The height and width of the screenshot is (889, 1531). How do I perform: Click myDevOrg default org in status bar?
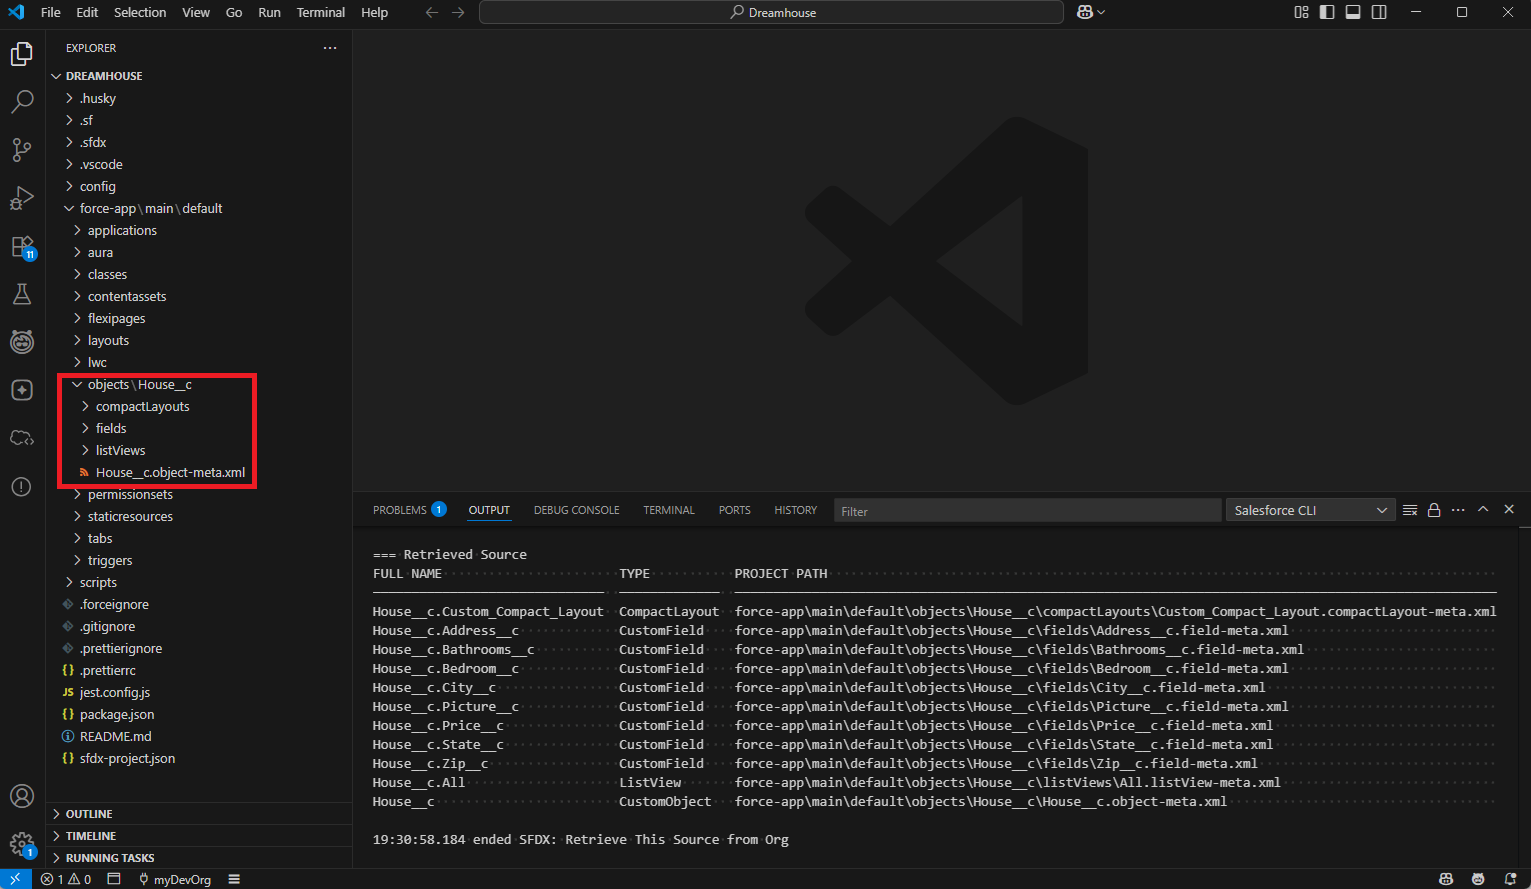[x=175, y=879]
